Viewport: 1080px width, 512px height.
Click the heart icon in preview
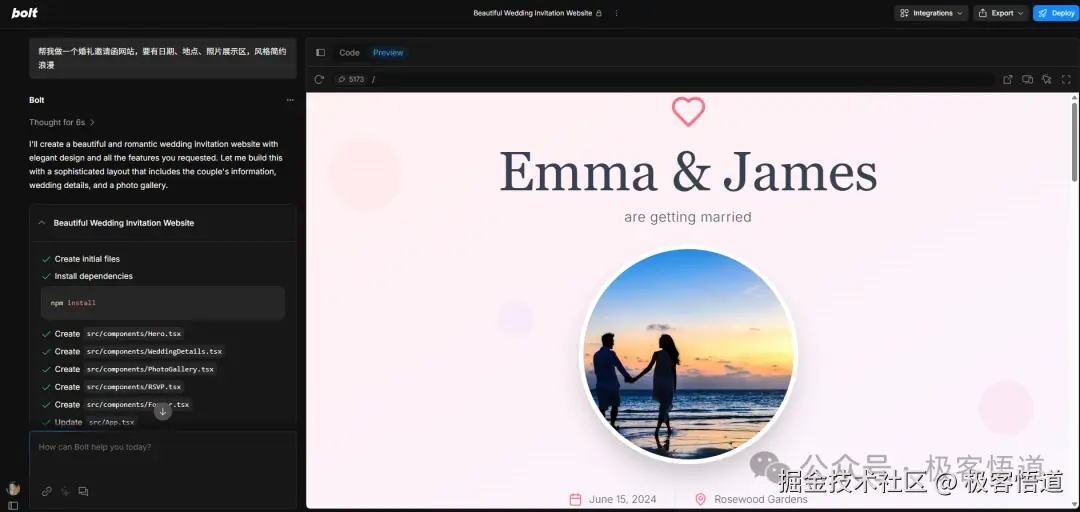point(688,111)
